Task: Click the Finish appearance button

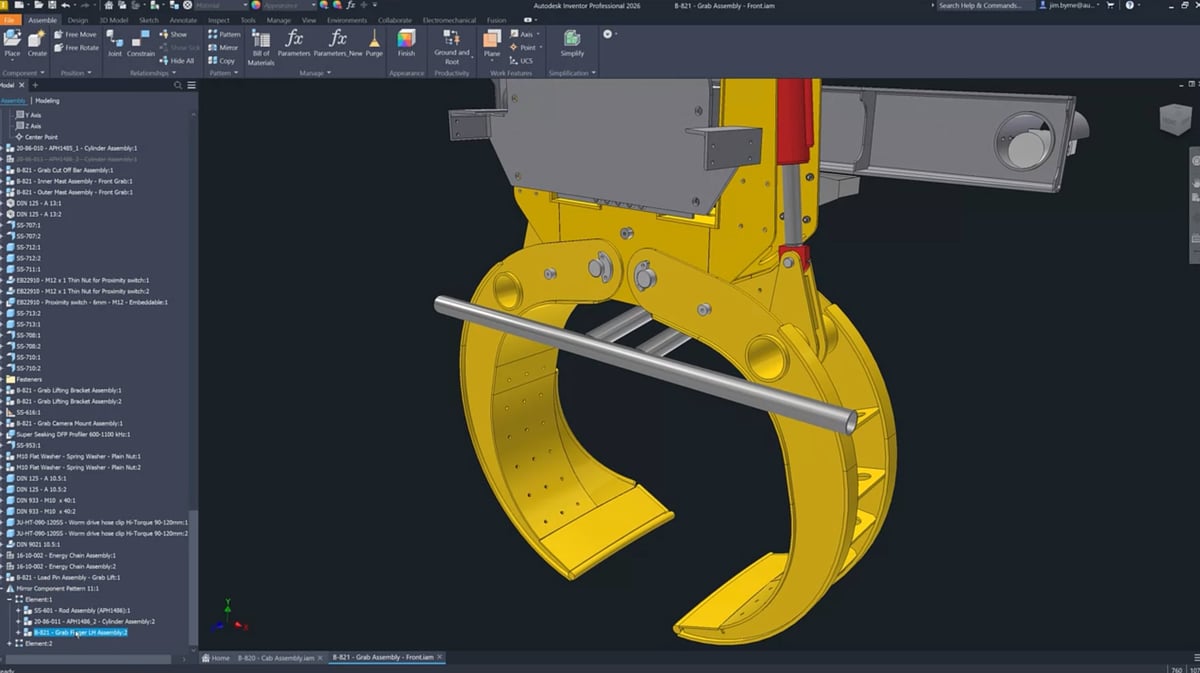Action: coord(406,44)
